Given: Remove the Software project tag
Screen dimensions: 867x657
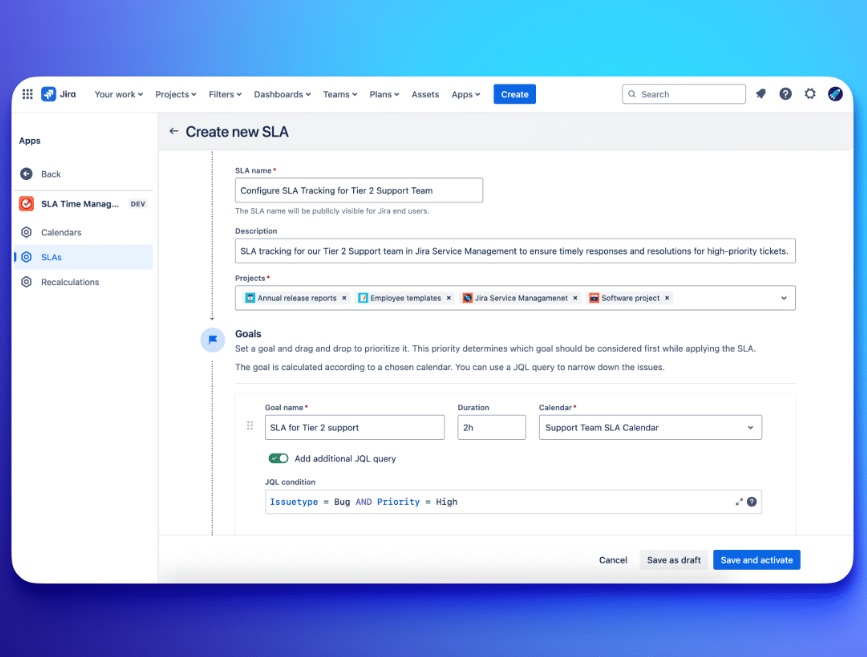Looking at the screenshot, I should [666, 297].
